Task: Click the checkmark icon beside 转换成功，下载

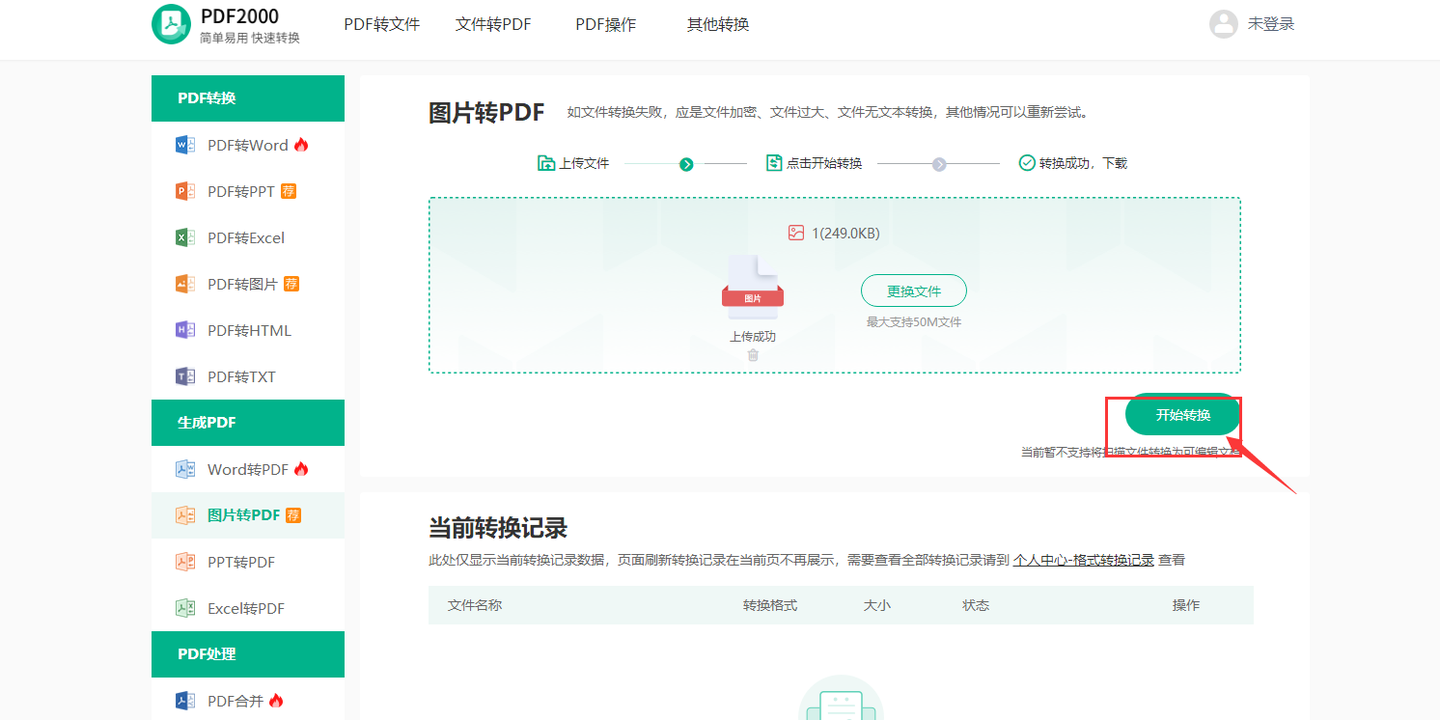Action: pyautogui.click(x=1026, y=163)
